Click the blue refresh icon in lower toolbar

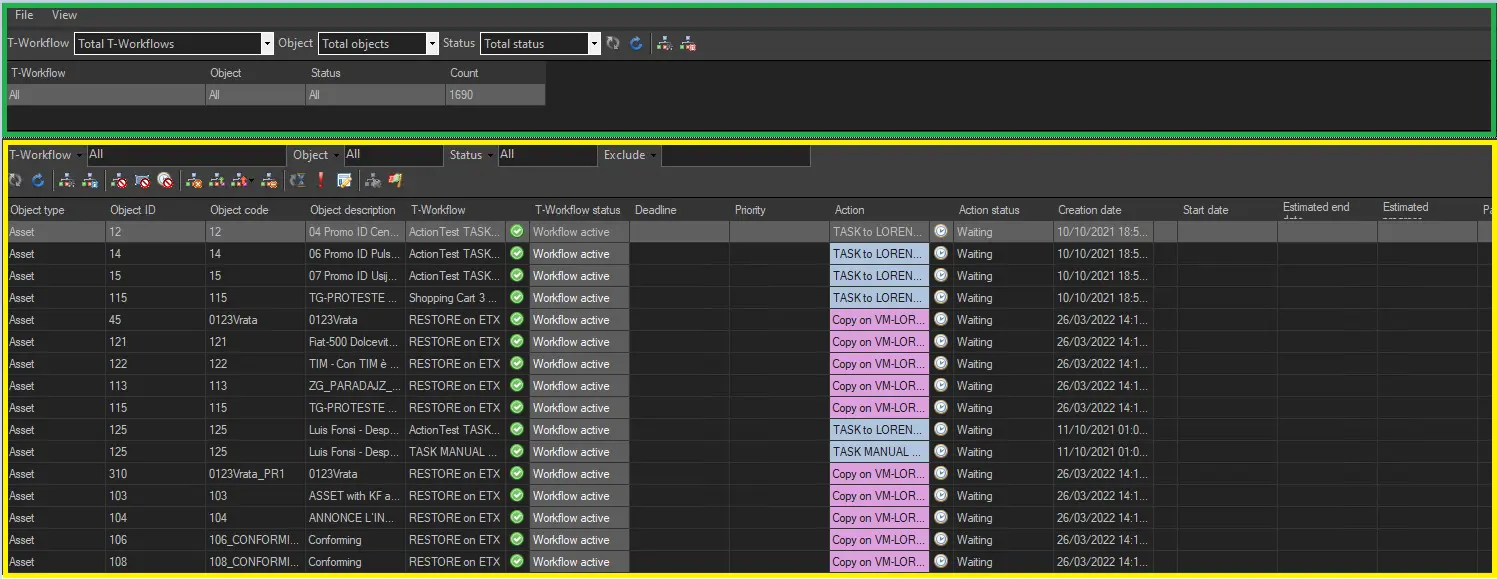click(x=38, y=181)
